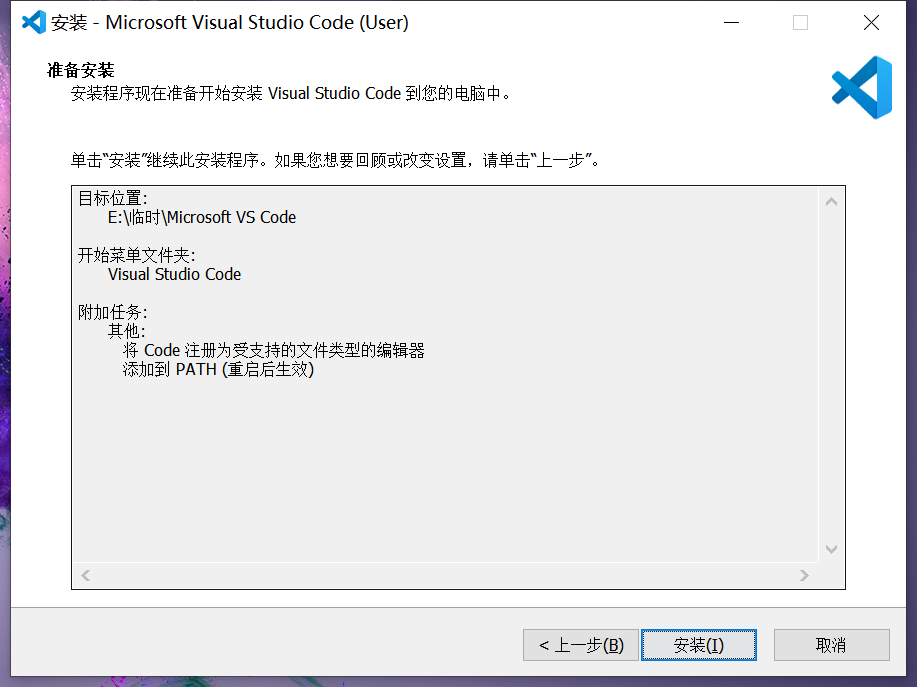
Task: Click the scroll-right arrow below the summary box
Action: pos(804,574)
